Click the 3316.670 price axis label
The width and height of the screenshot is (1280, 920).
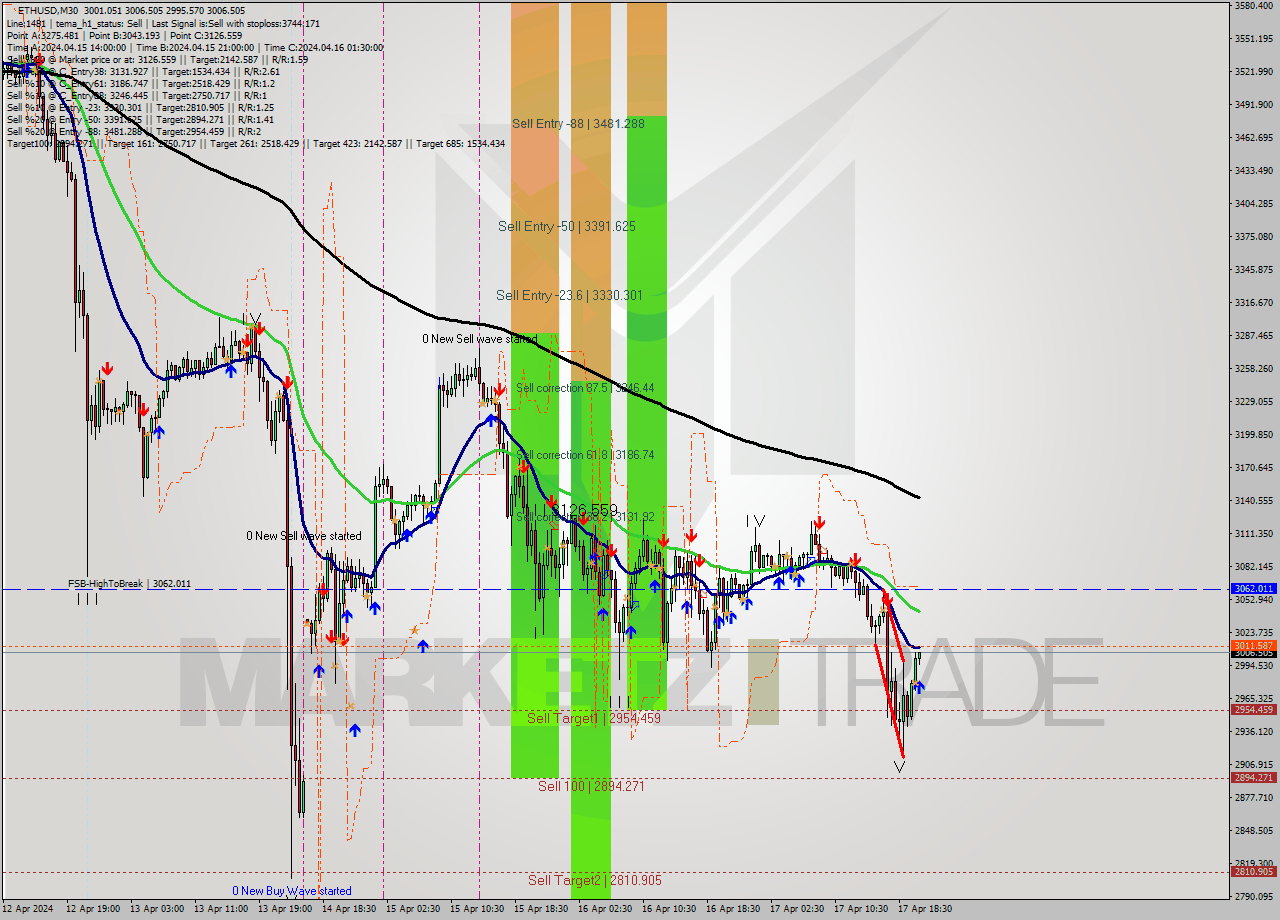(x=1253, y=302)
